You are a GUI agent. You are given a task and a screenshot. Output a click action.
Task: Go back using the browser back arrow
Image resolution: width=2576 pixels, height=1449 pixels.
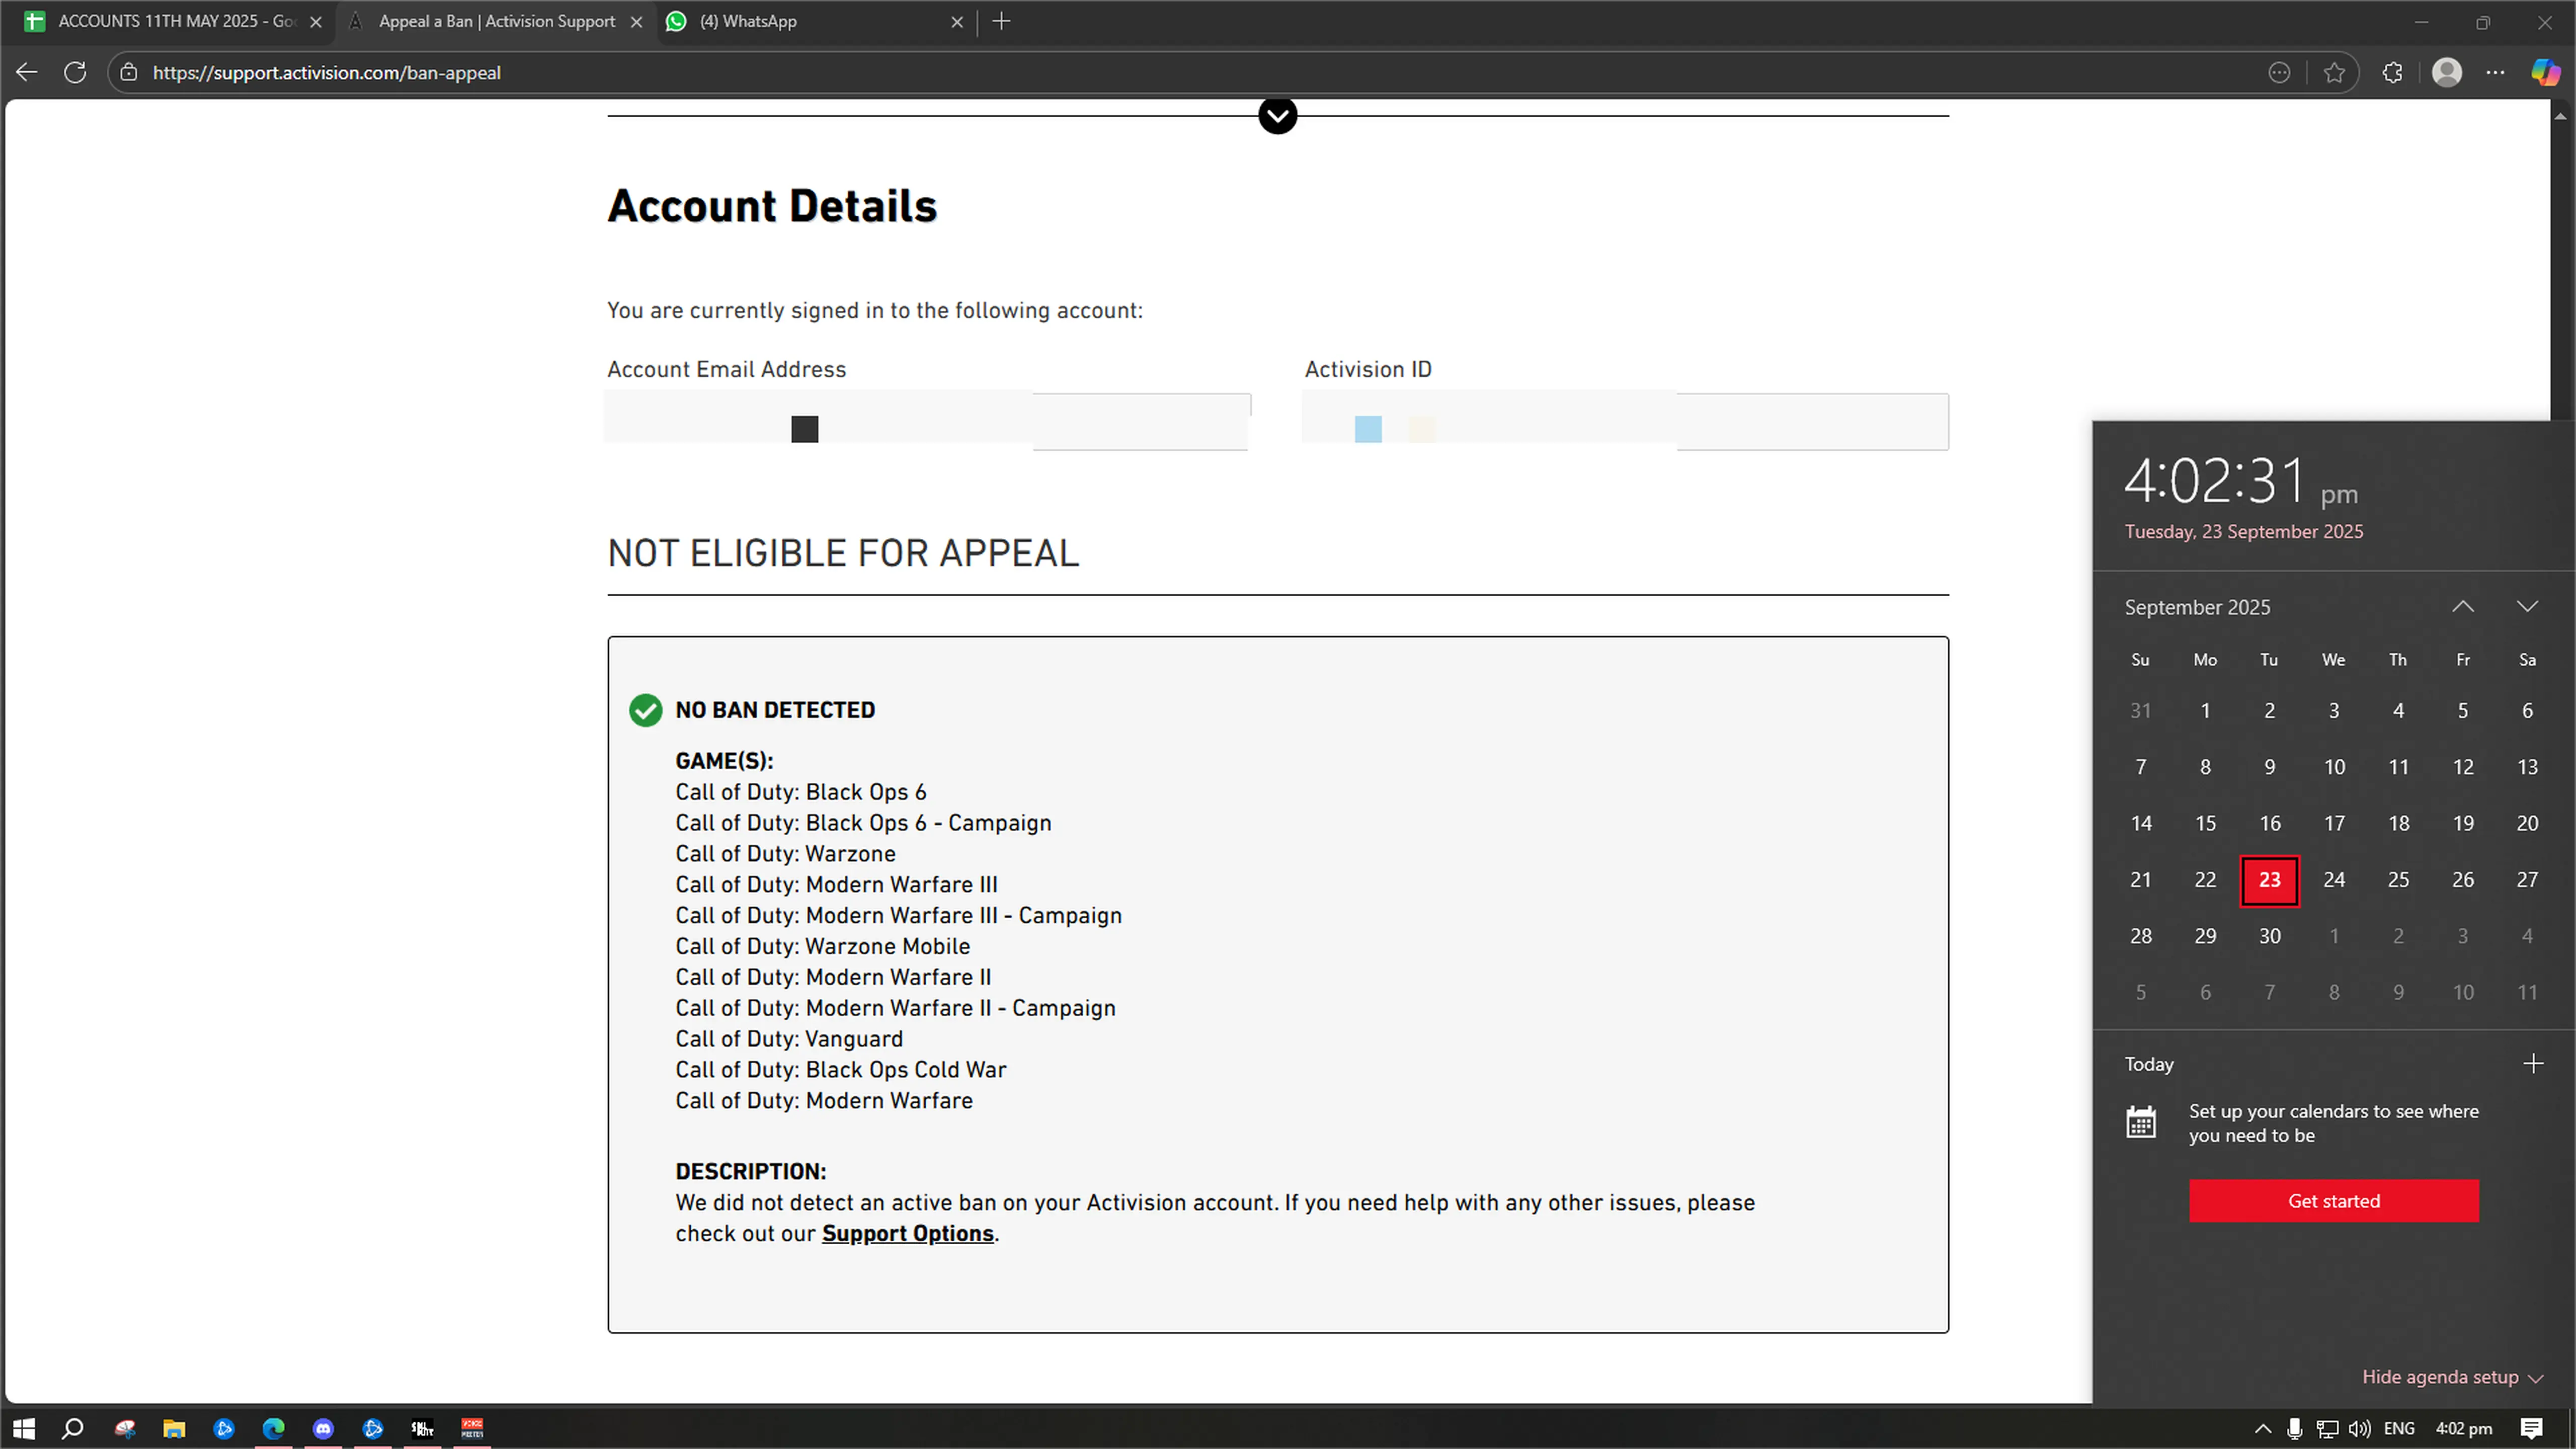[27, 72]
